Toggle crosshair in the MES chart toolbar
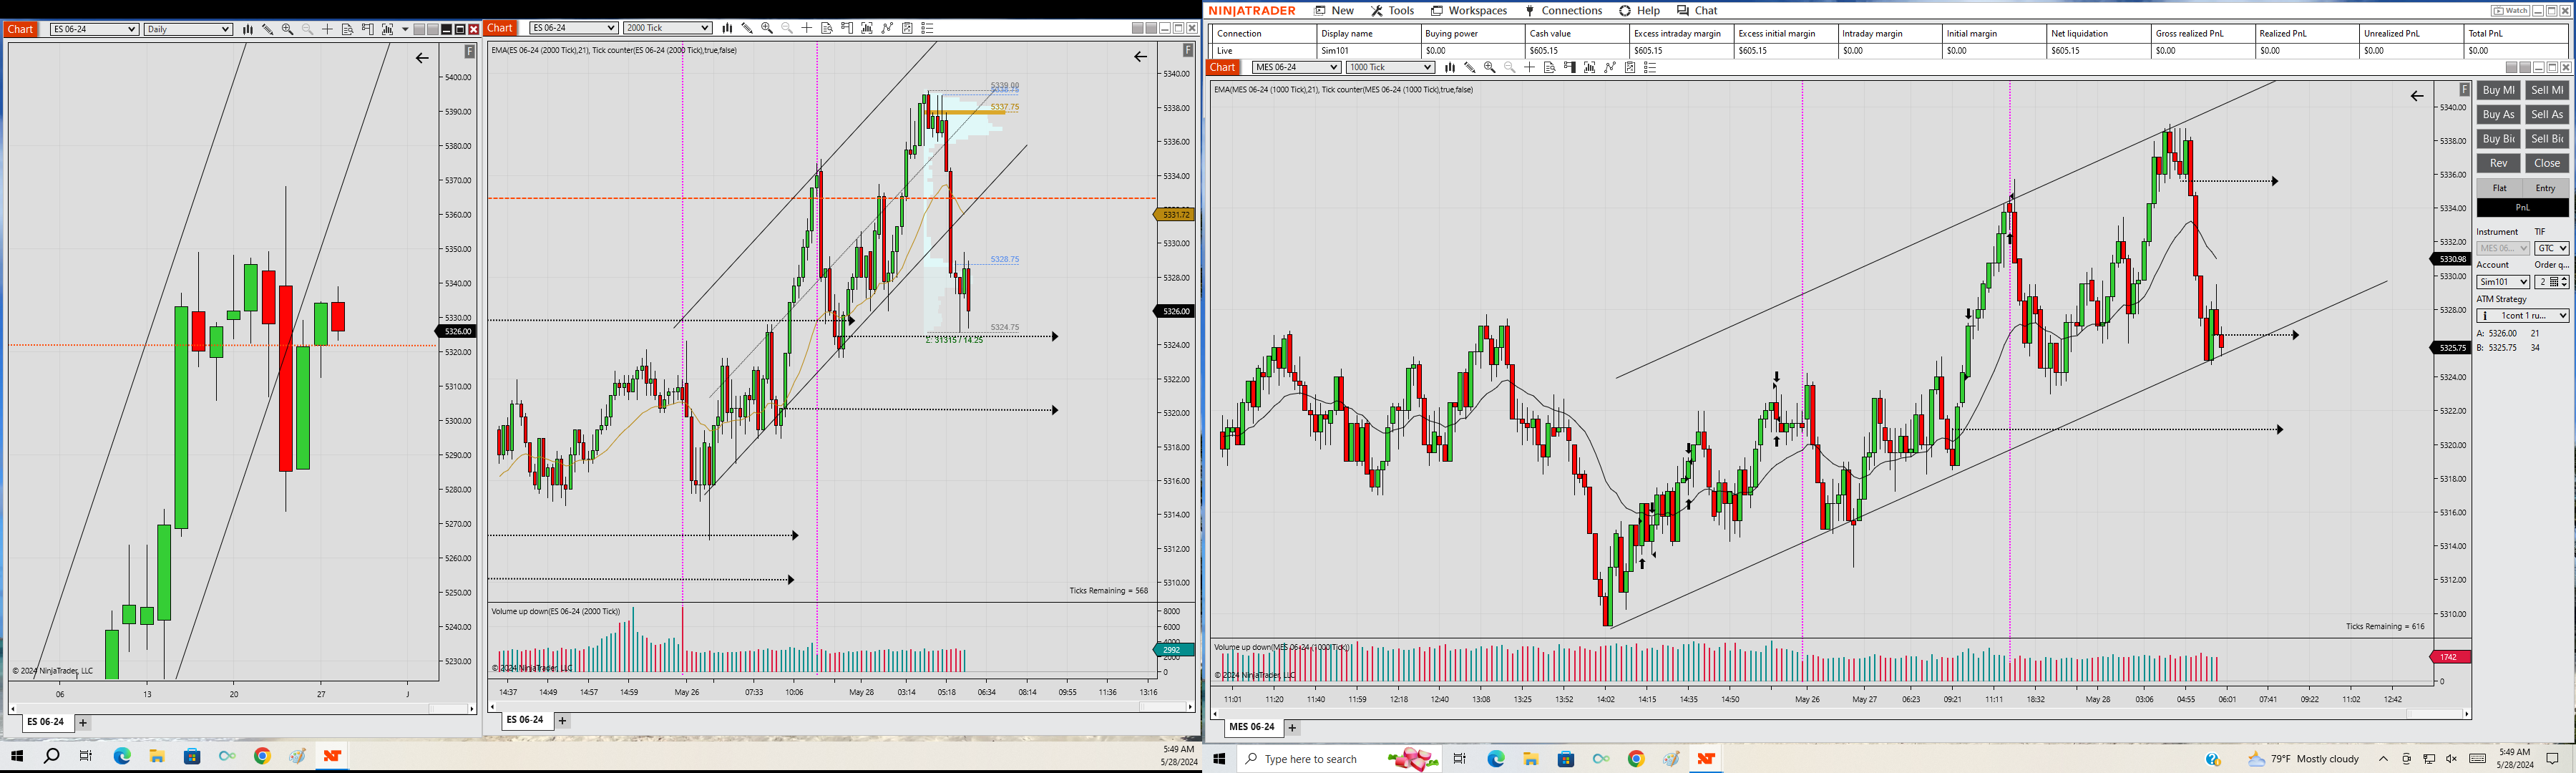 click(1529, 68)
